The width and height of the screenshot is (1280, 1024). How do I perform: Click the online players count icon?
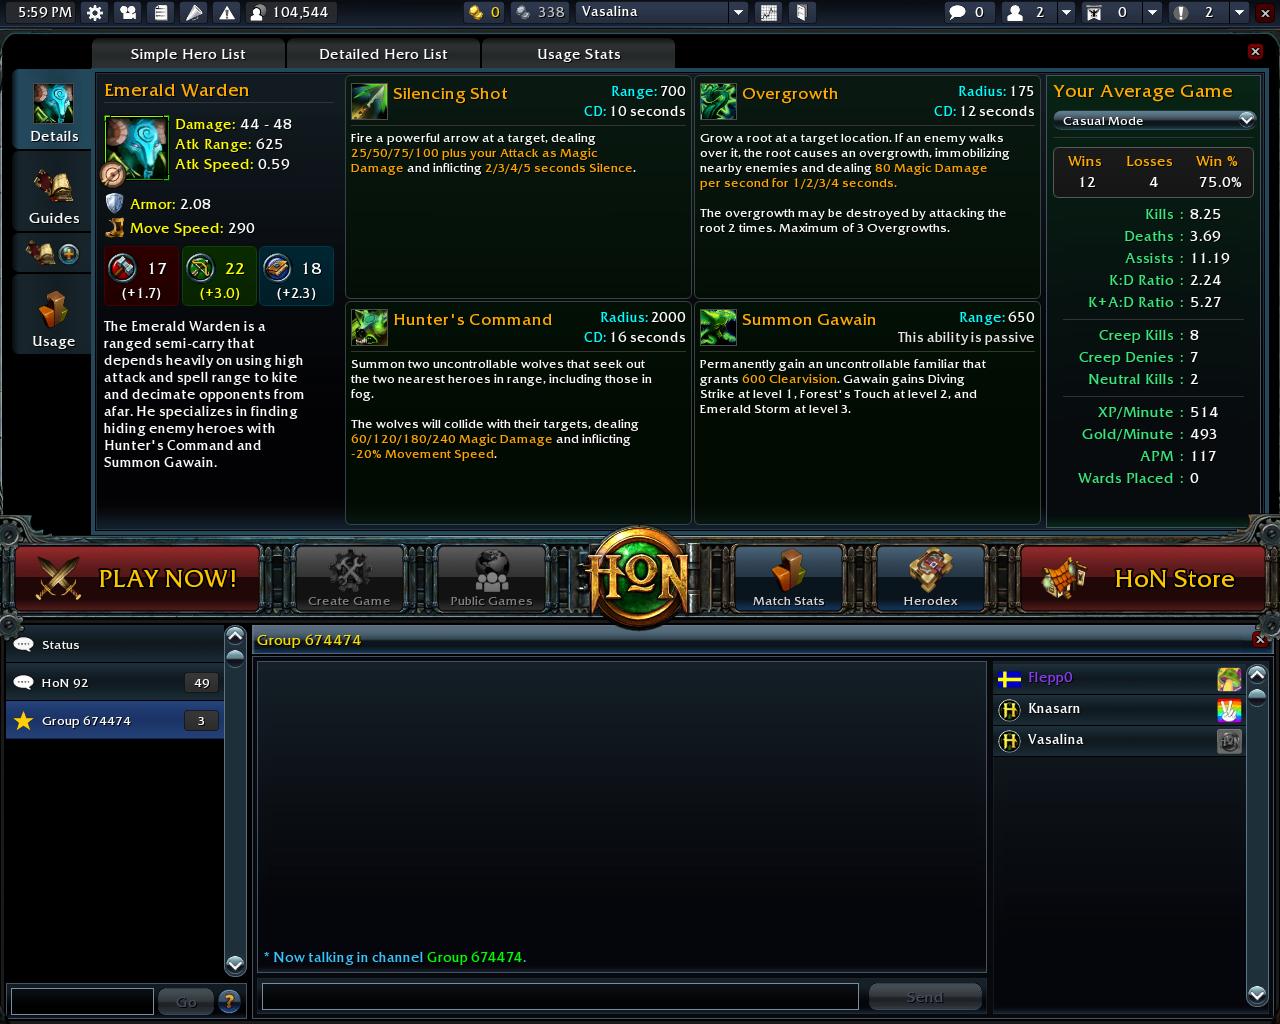[x=258, y=13]
